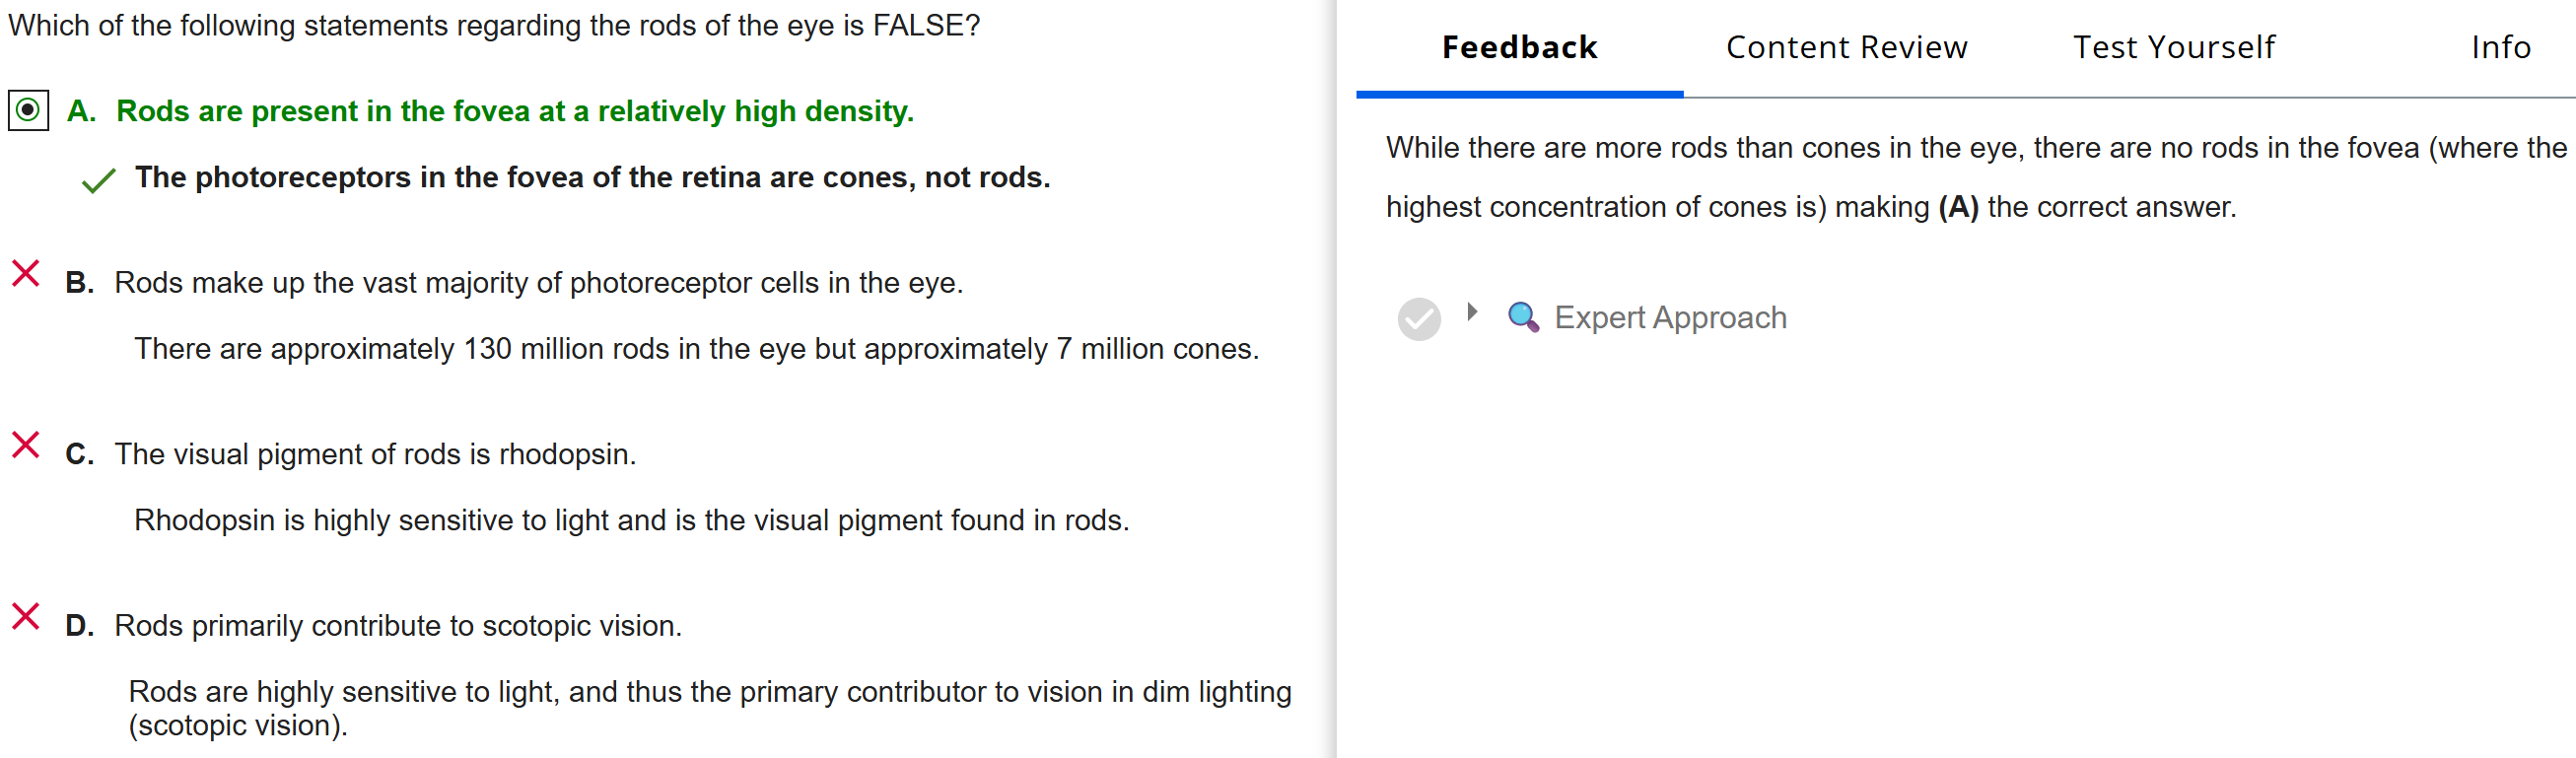
Task: Select the radio button for answer A
Action: tap(28, 110)
